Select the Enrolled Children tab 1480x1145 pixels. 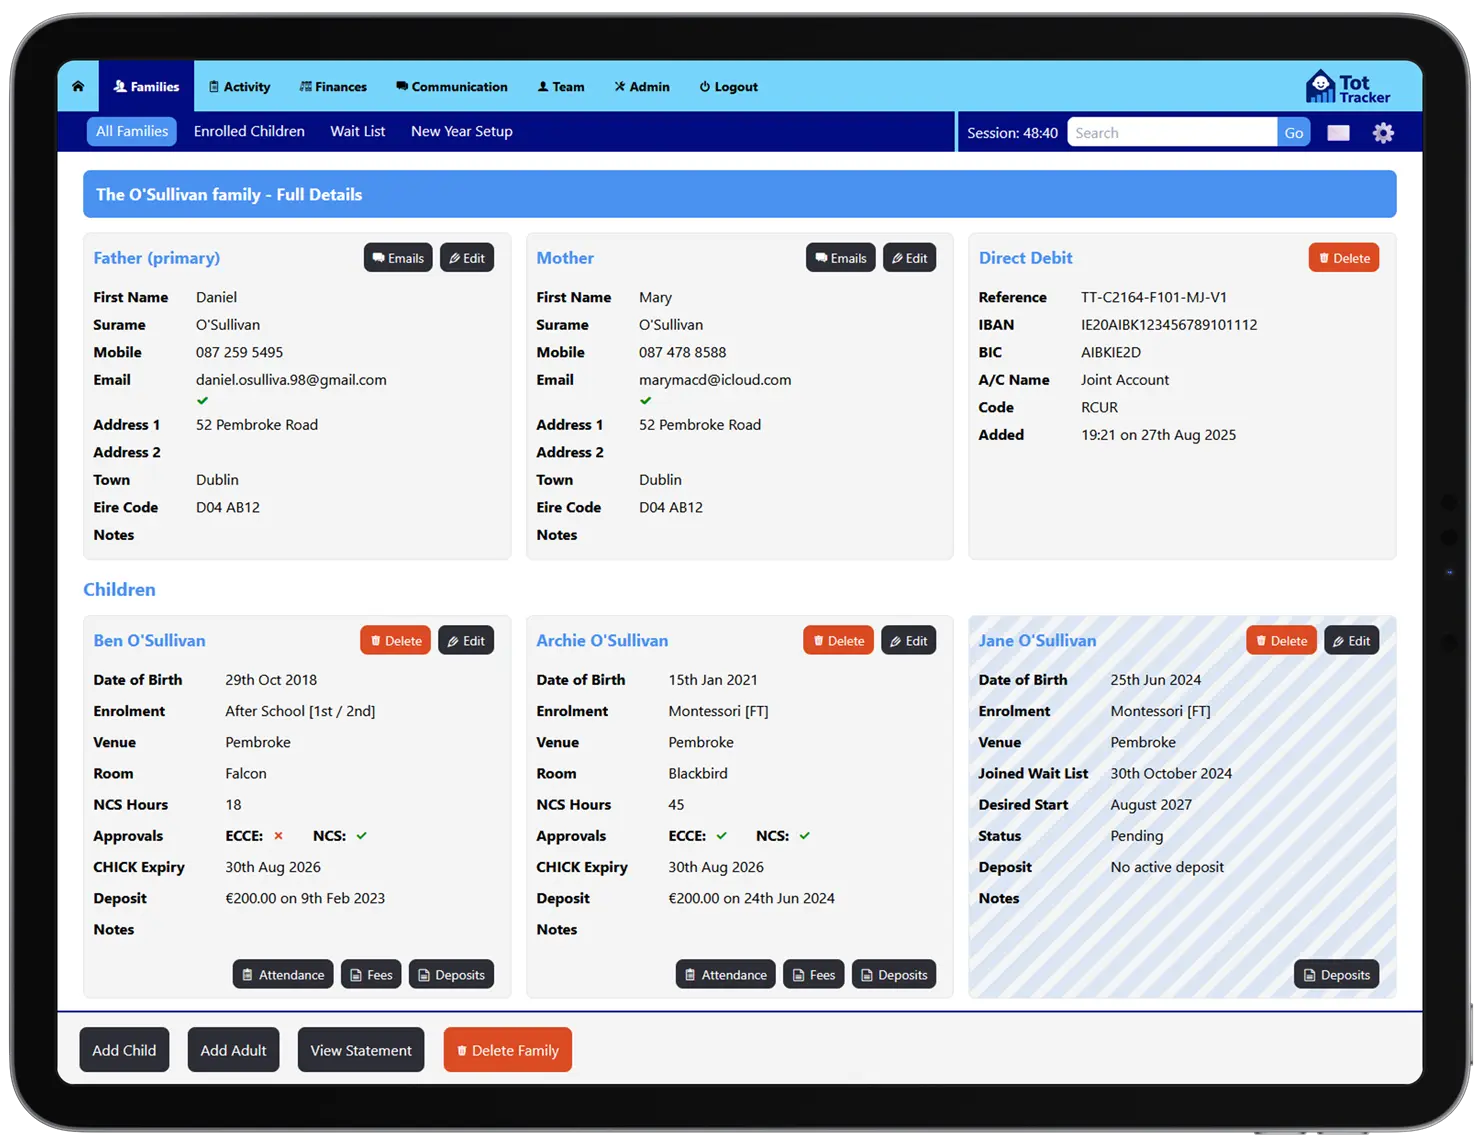[249, 131]
